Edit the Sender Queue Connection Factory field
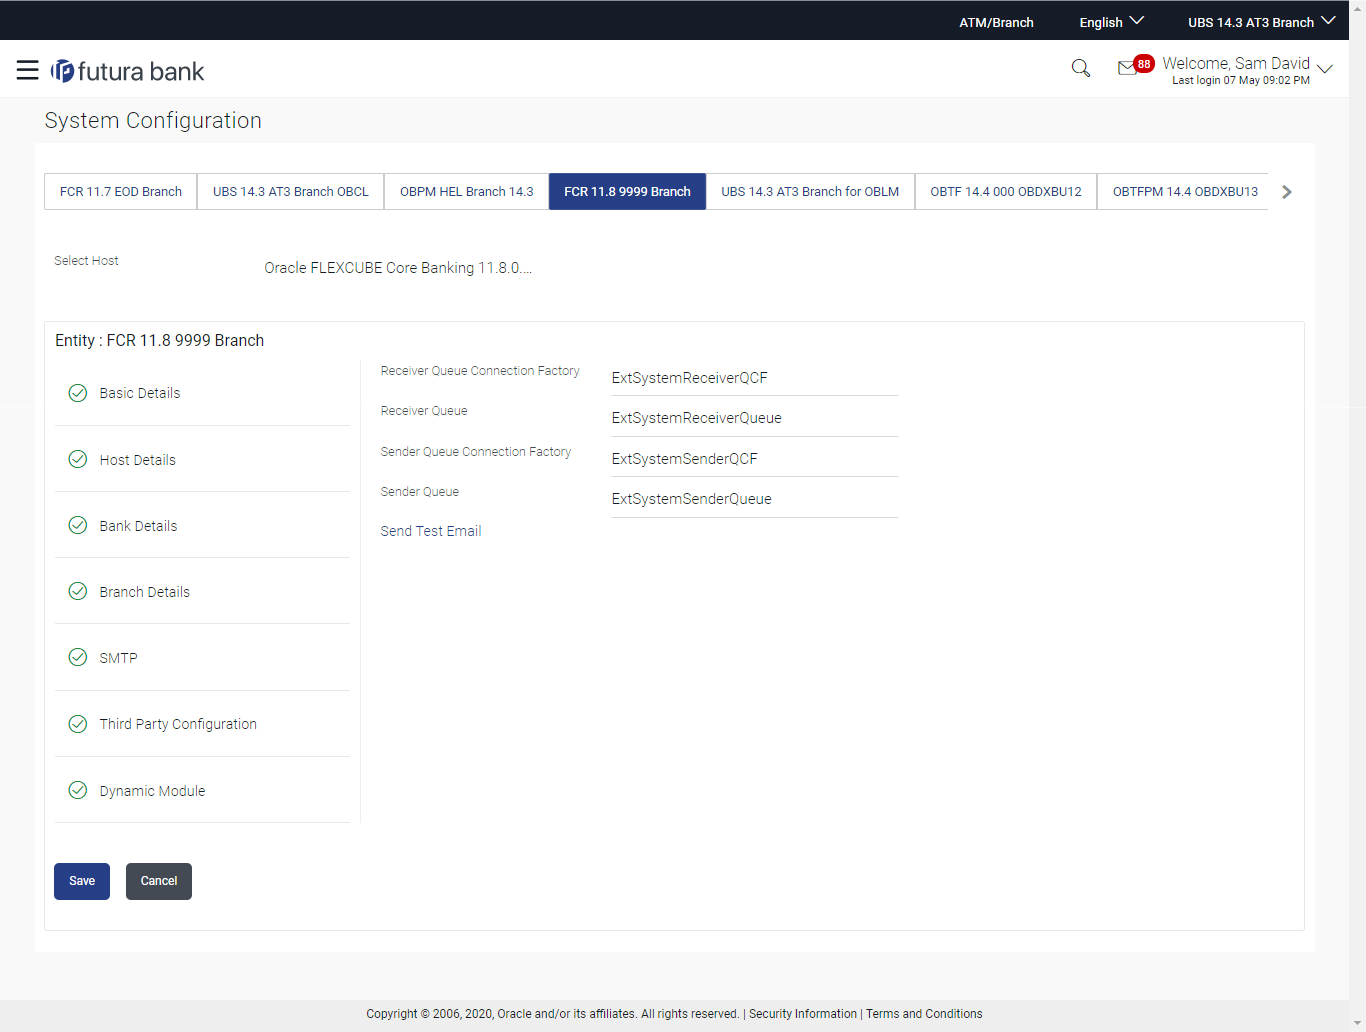This screenshot has width=1366, height=1032. (755, 459)
